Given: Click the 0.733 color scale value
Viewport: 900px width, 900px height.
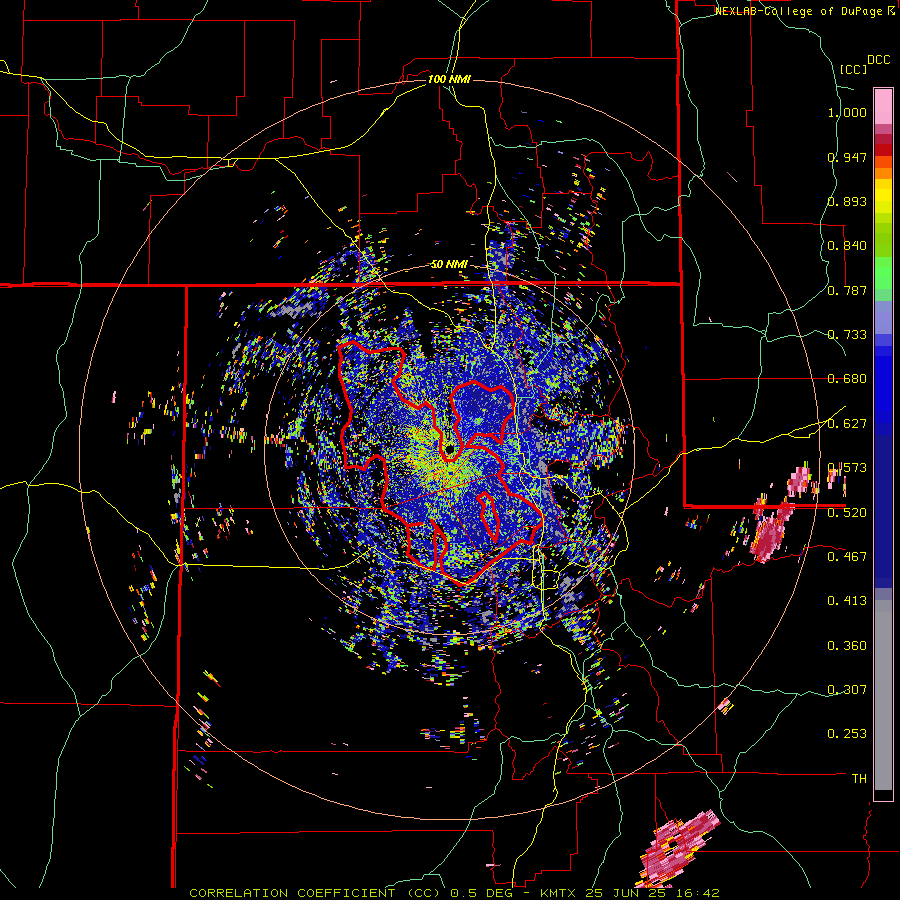Looking at the screenshot, I should (847, 335).
